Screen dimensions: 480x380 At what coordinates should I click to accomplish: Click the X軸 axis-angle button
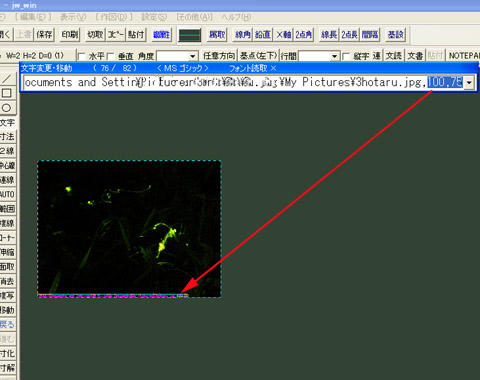[x=284, y=34]
